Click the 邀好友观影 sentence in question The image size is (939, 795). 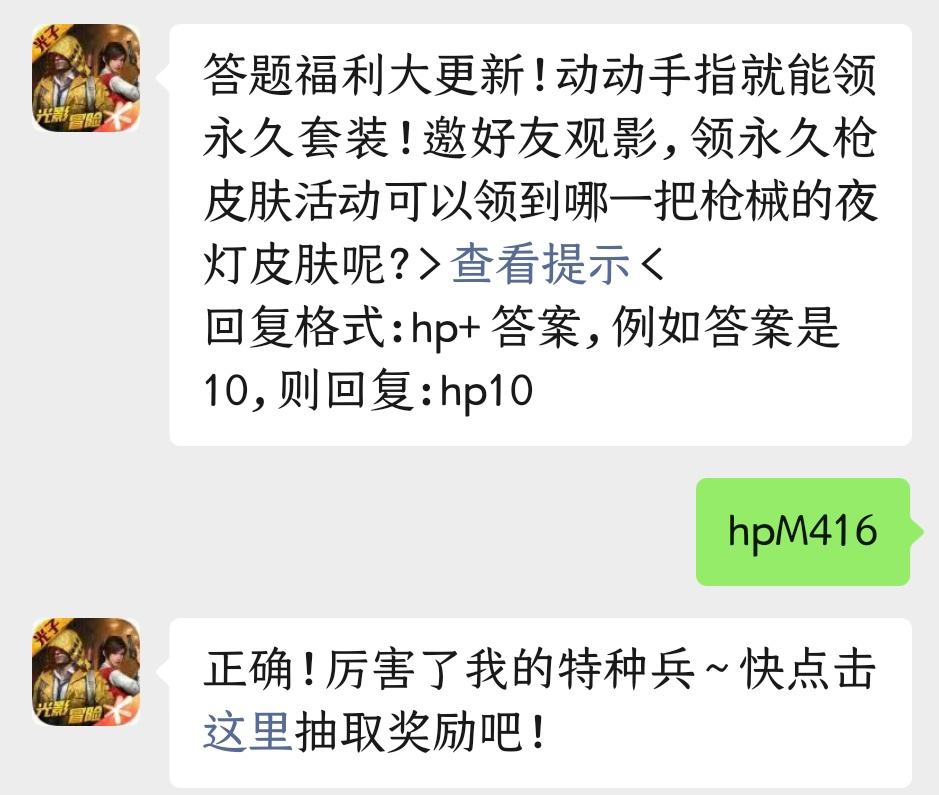pos(540,138)
